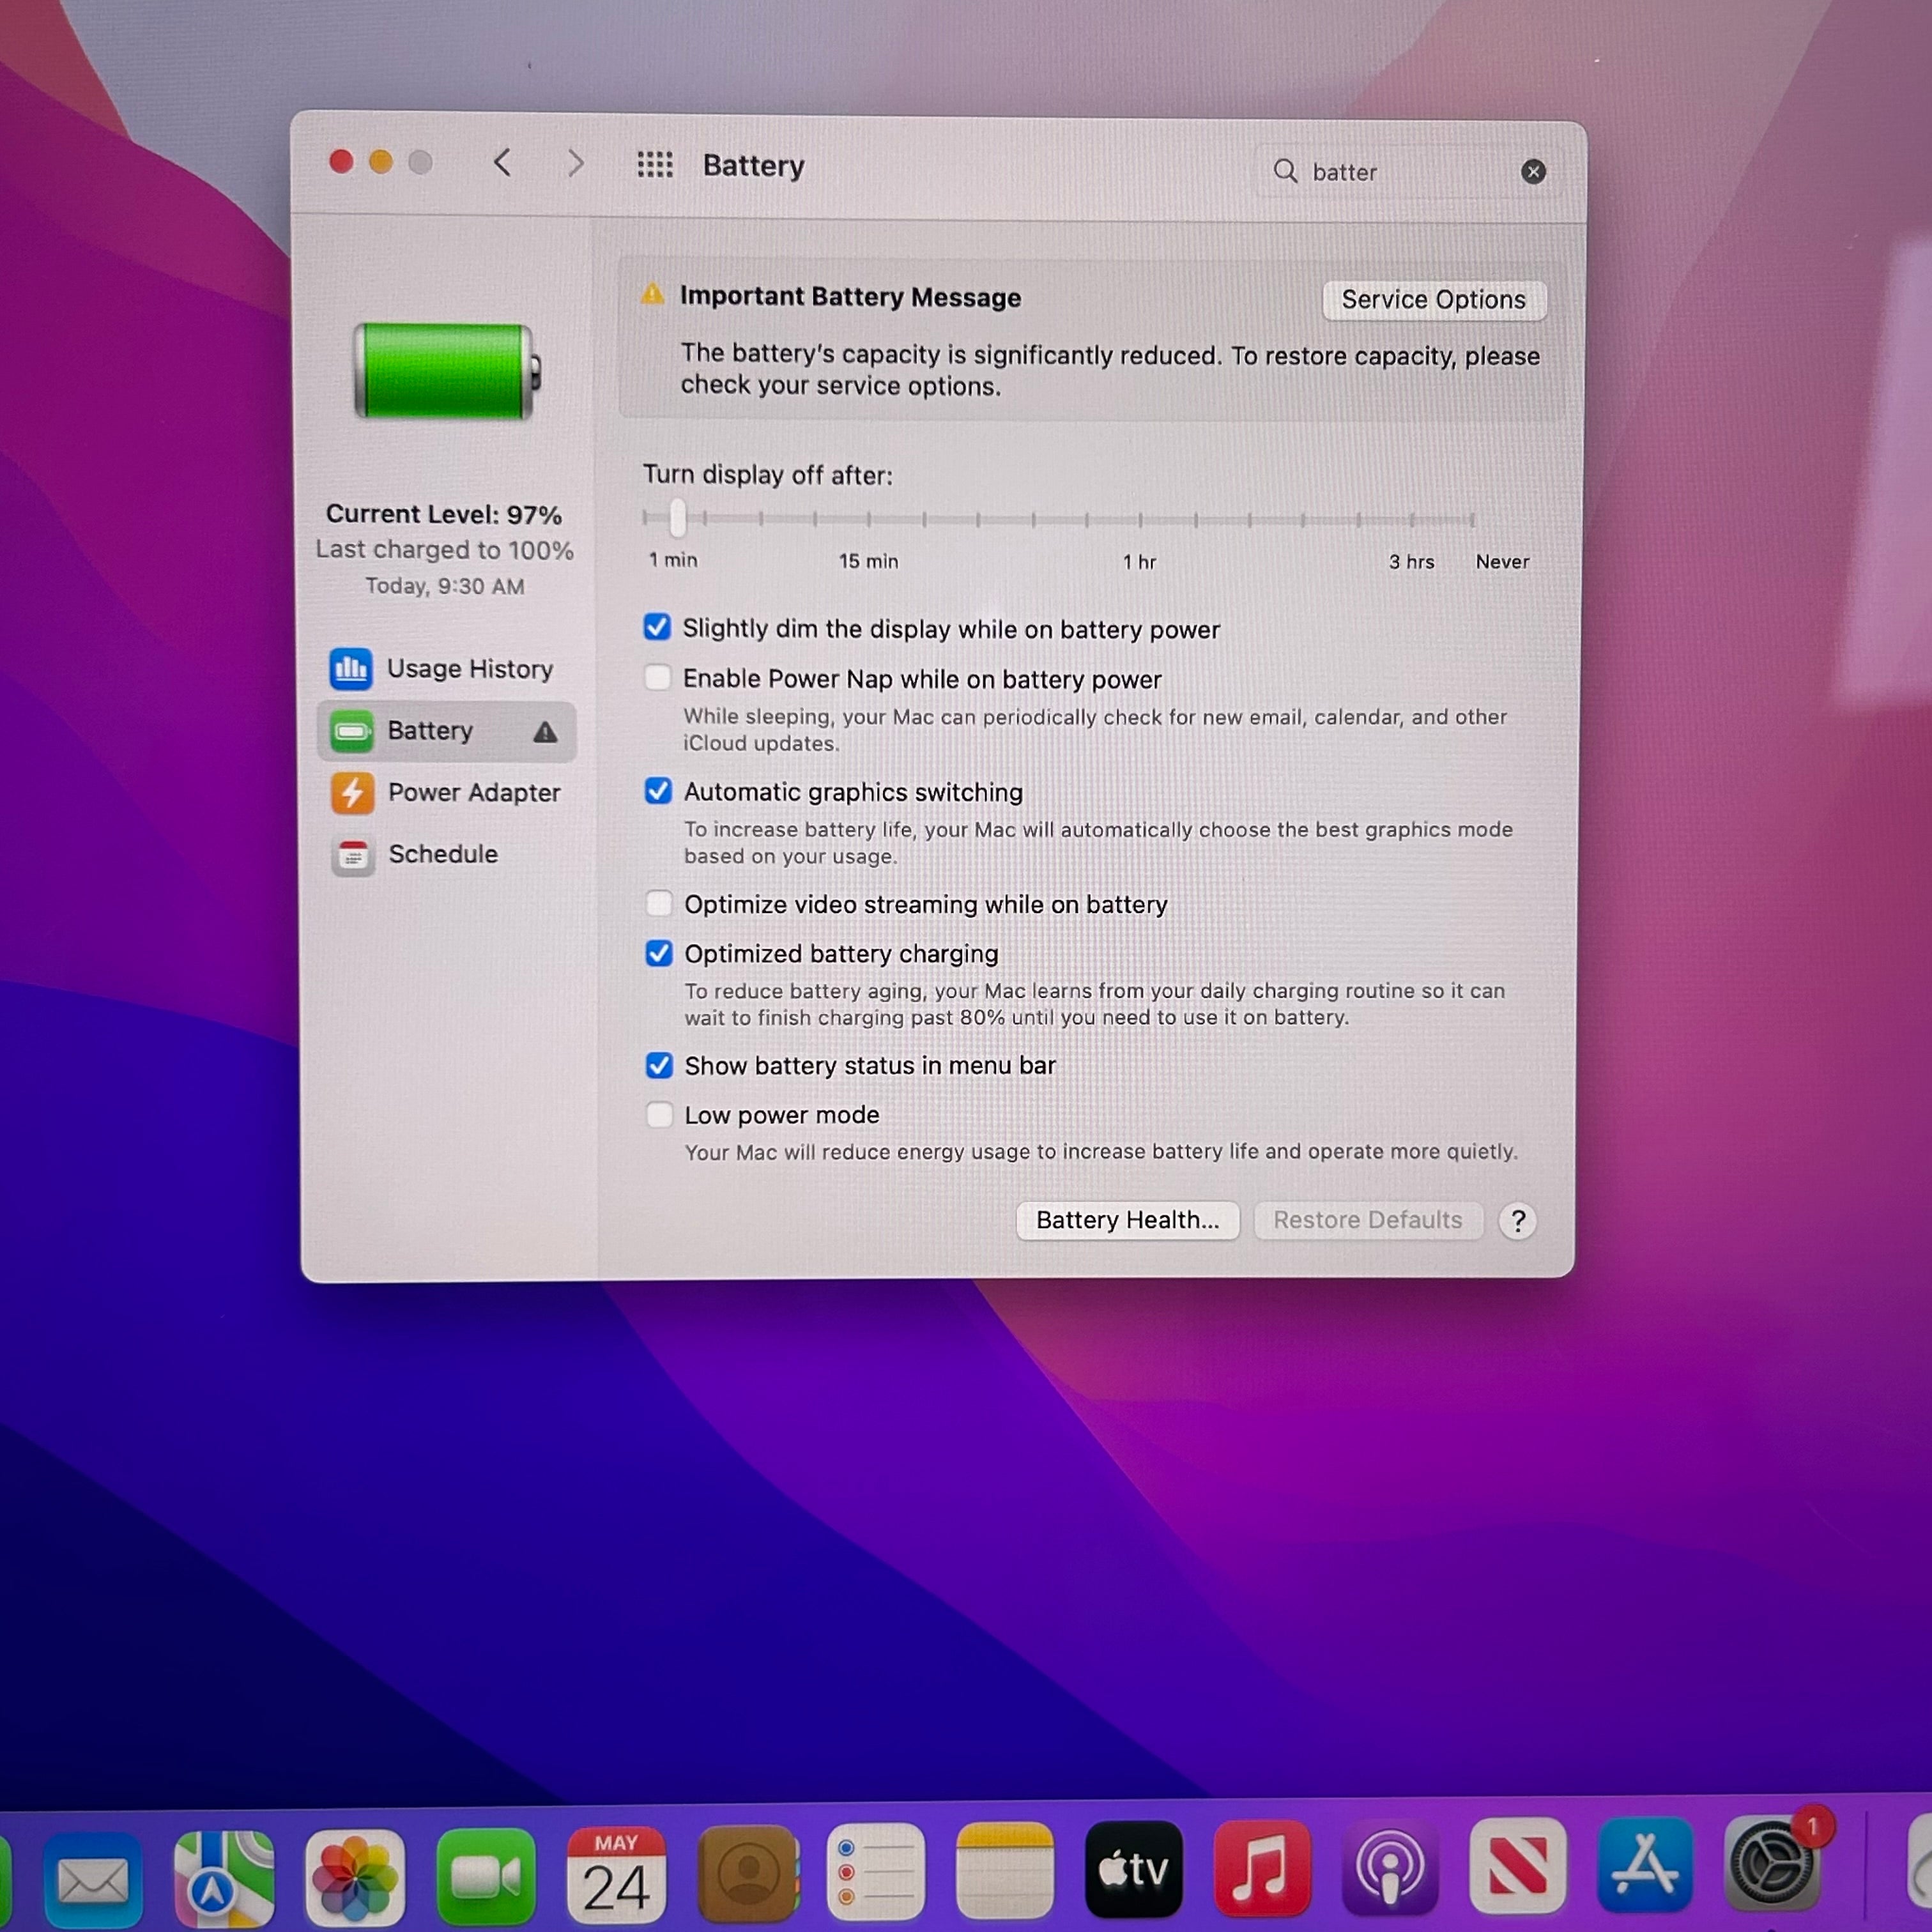This screenshot has height=1932, width=1932.
Task: Open App Store from the Dock
Action: coord(1645,1864)
